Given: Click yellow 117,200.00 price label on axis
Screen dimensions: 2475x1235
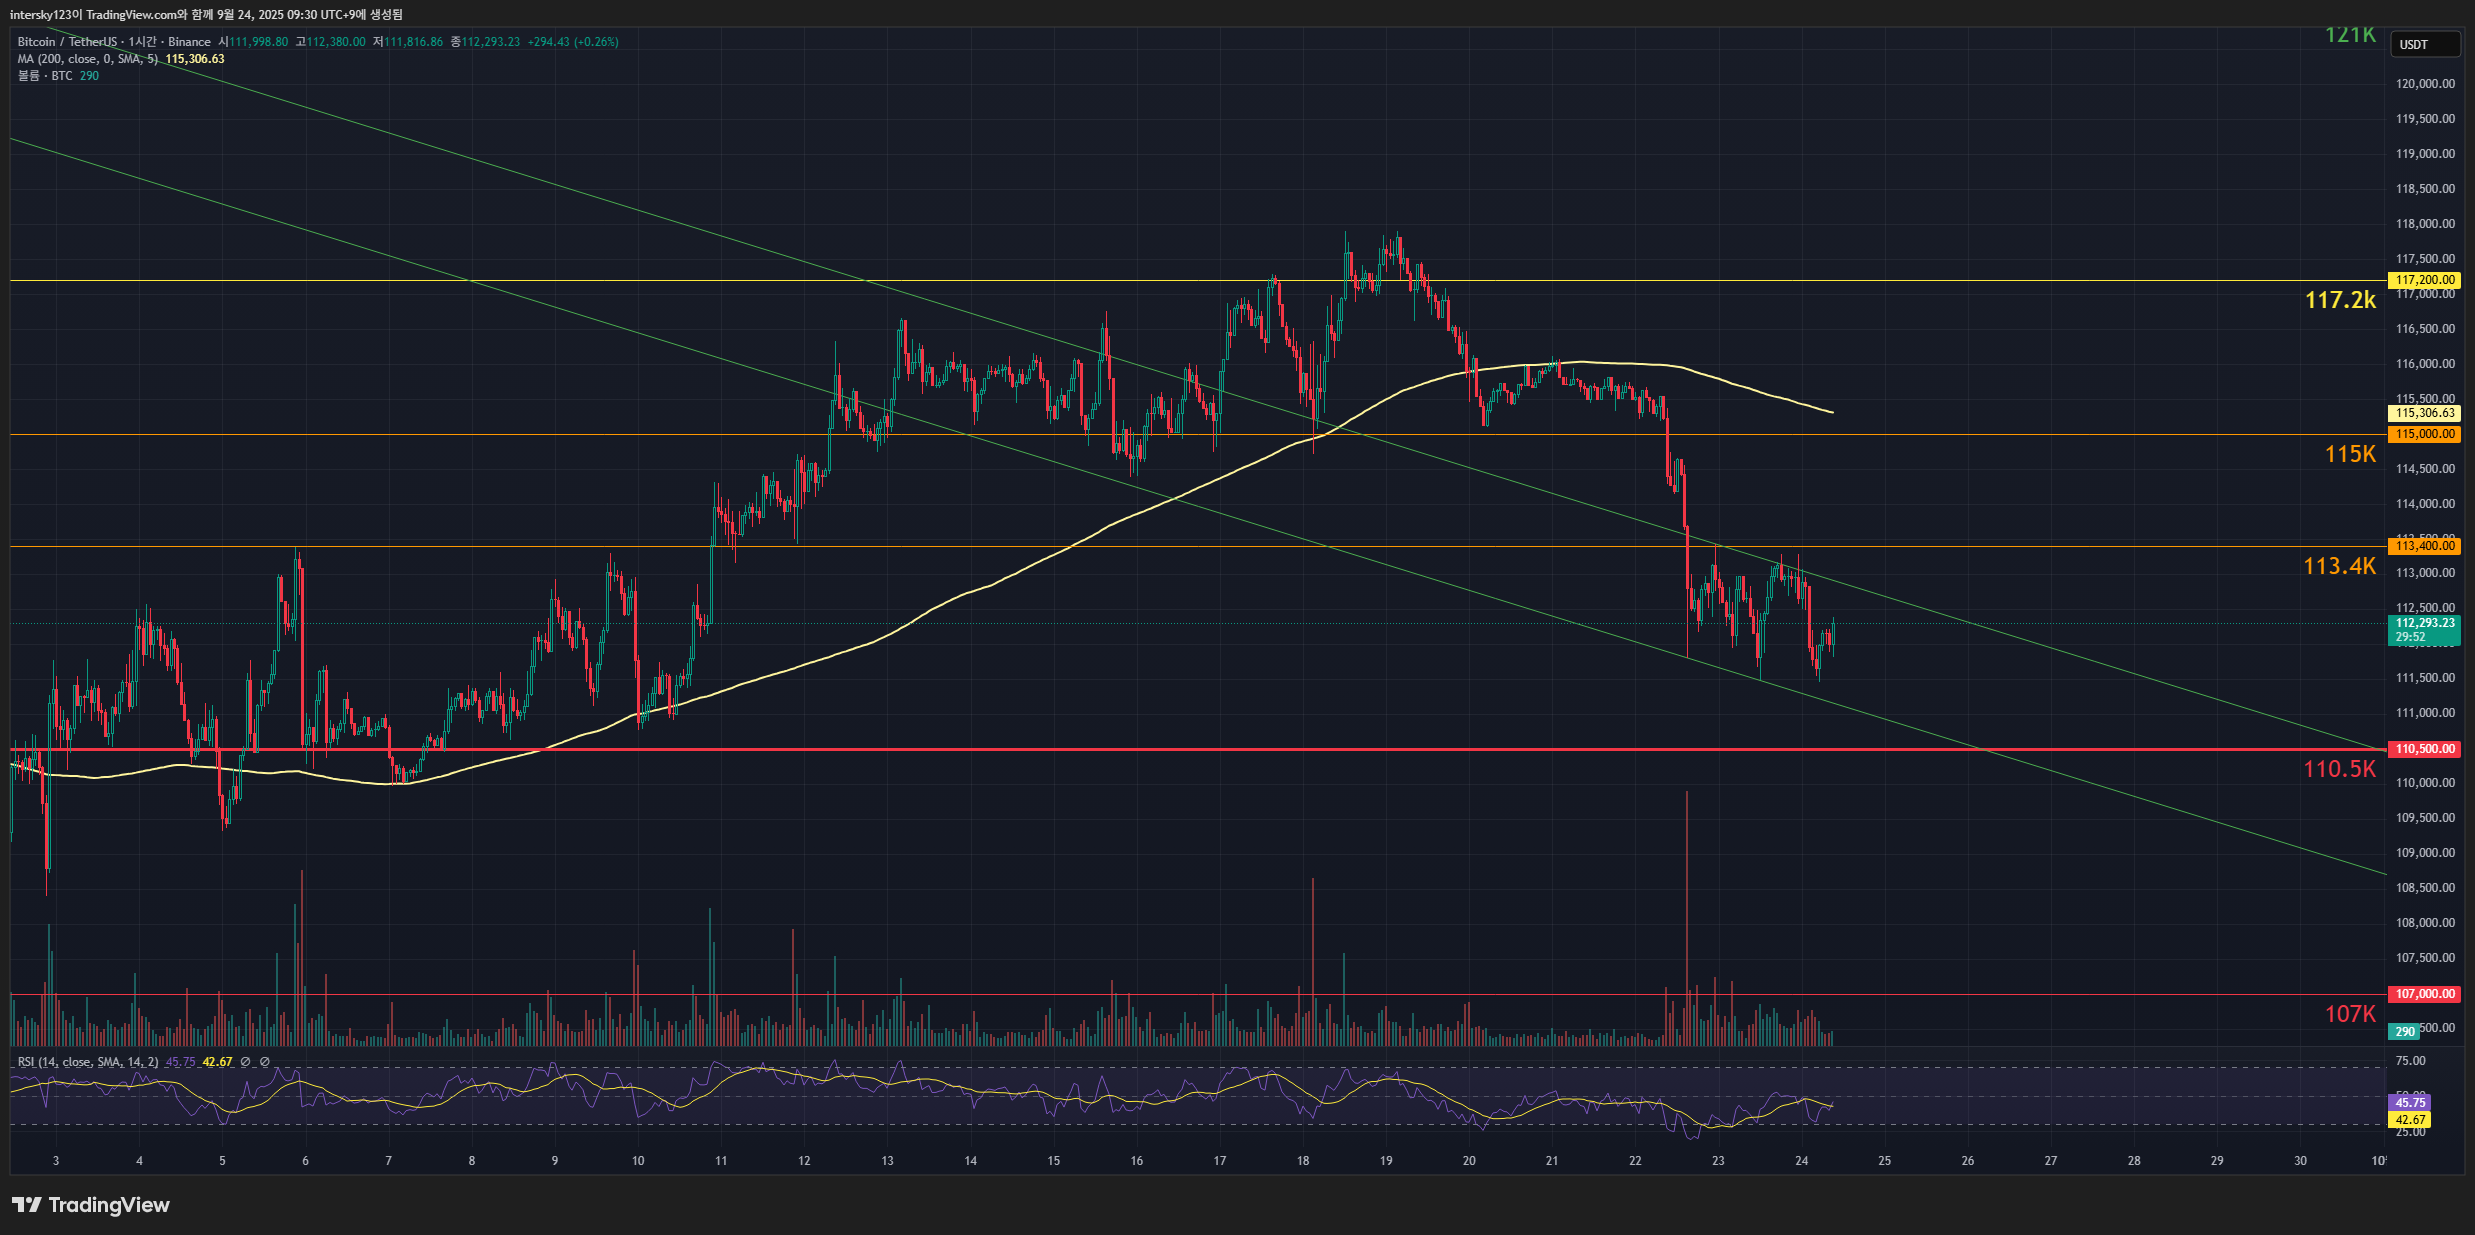Looking at the screenshot, I should (2424, 281).
